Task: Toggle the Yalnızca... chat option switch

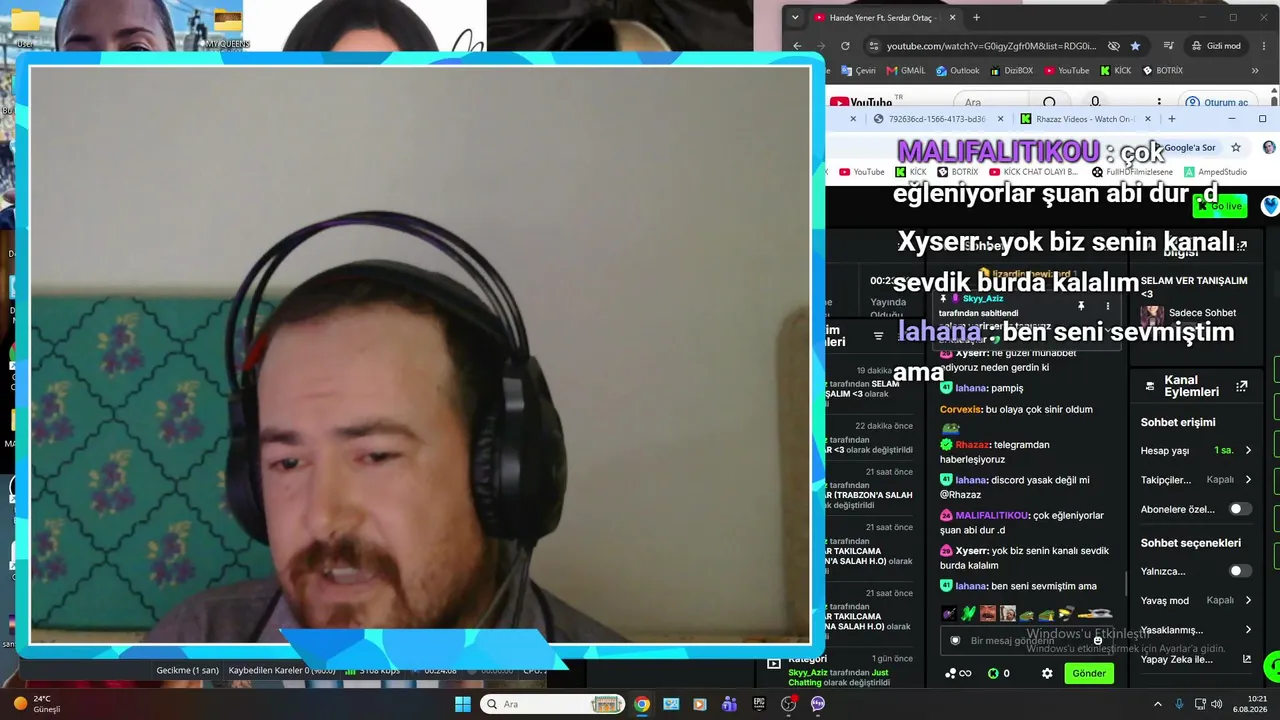Action: point(1240,571)
